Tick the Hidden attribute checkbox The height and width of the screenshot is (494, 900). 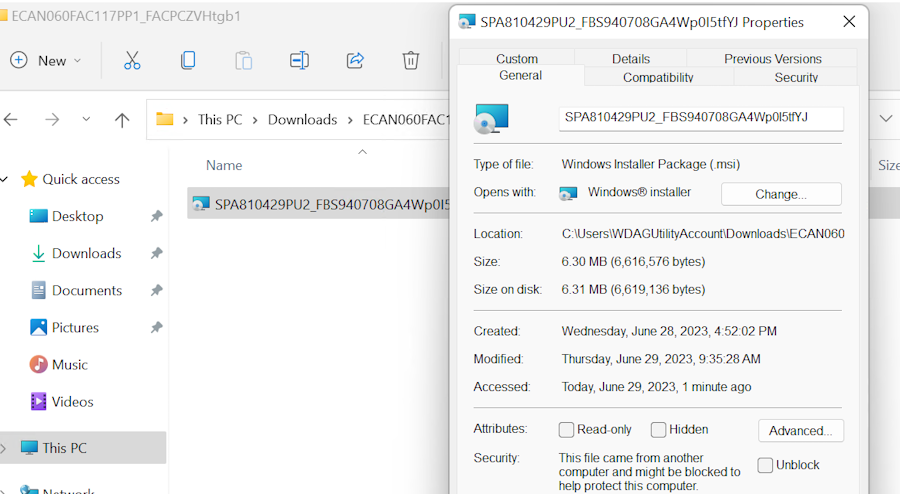pyautogui.click(x=658, y=430)
